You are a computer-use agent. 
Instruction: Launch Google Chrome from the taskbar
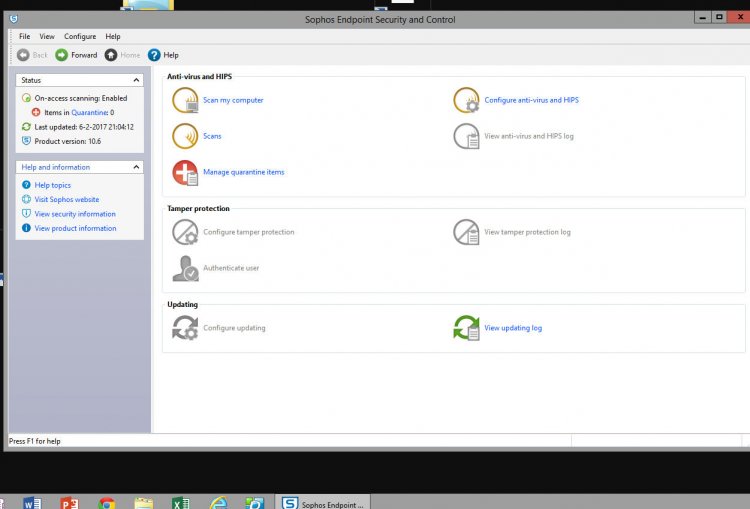tap(107, 502)
